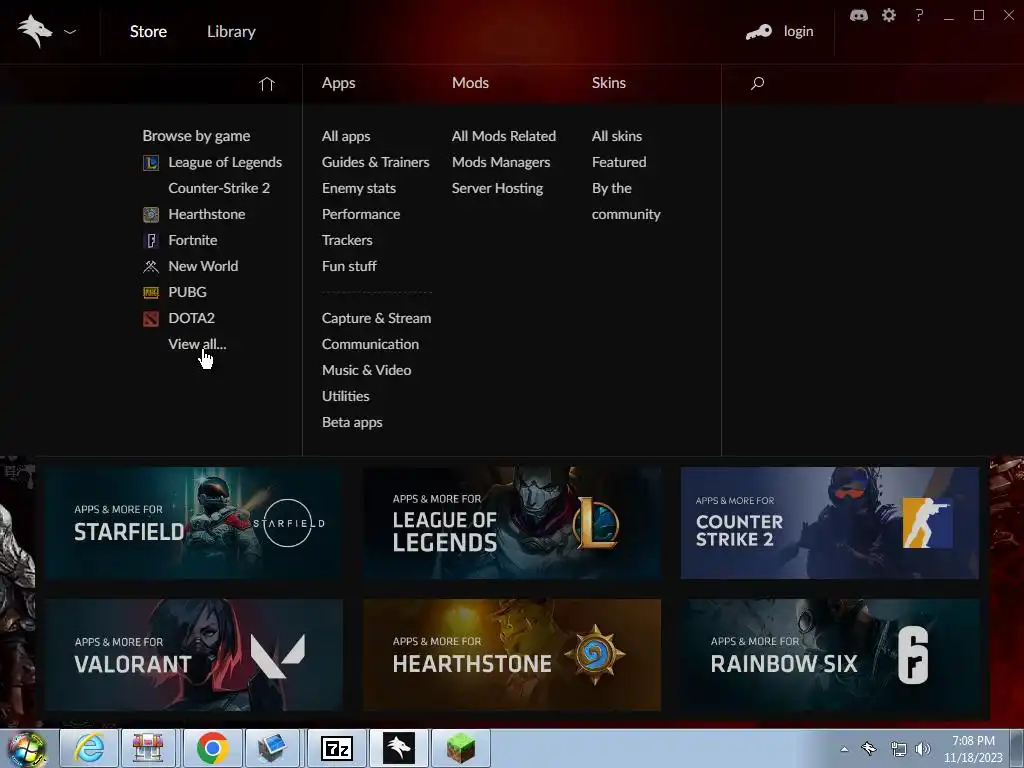
Task: Click the network tray icon
Action: pyautogui.click(x=899, y=749)
